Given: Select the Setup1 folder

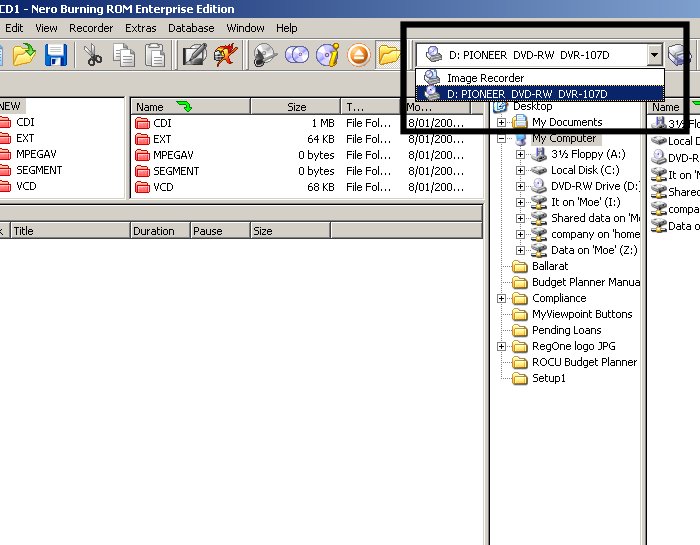Looking at the screenshot, I should (549, 379).
